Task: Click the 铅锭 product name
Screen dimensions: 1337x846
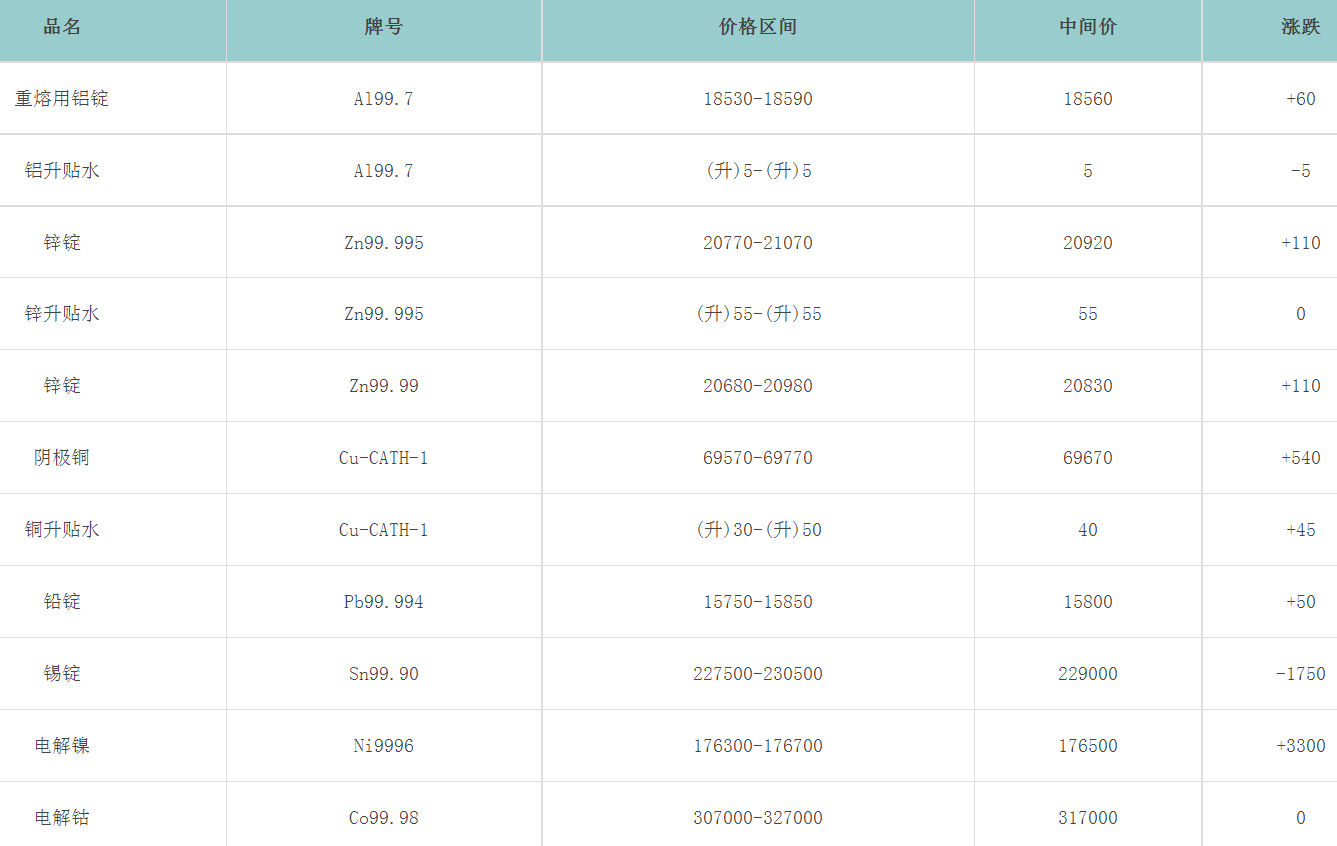Action: point(62,602)
